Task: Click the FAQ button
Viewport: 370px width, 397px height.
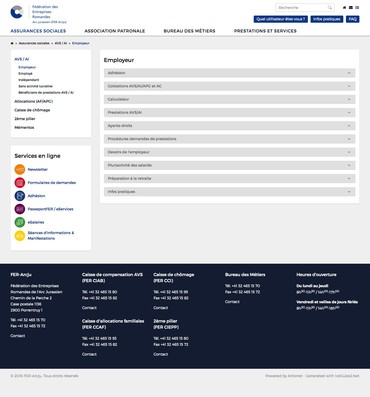Action: click(353, 19)
